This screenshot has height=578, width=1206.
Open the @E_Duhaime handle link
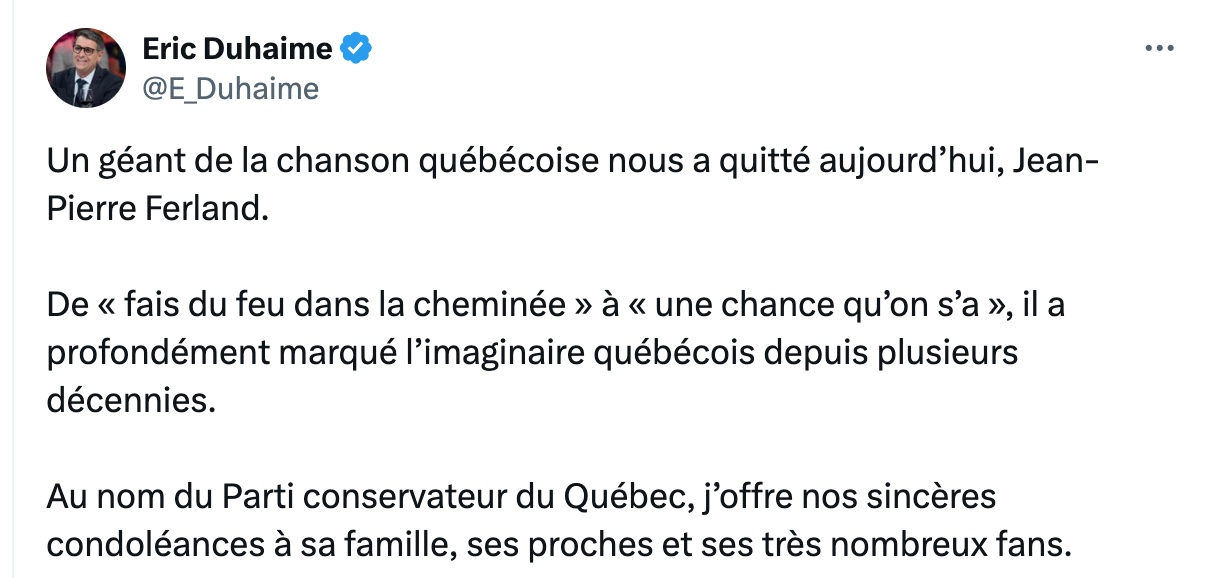click(x=230, y=89)
